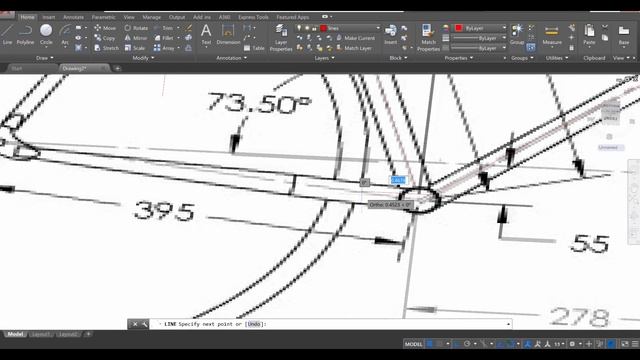Toggle group selection on/off button

coord(531,48)
